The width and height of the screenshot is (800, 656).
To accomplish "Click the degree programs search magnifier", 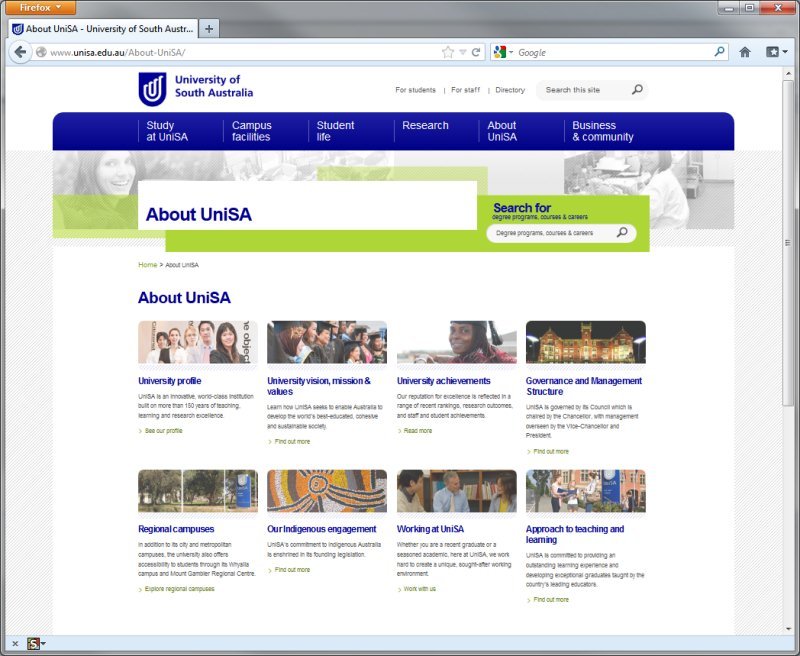I will (x=622, y=233).
